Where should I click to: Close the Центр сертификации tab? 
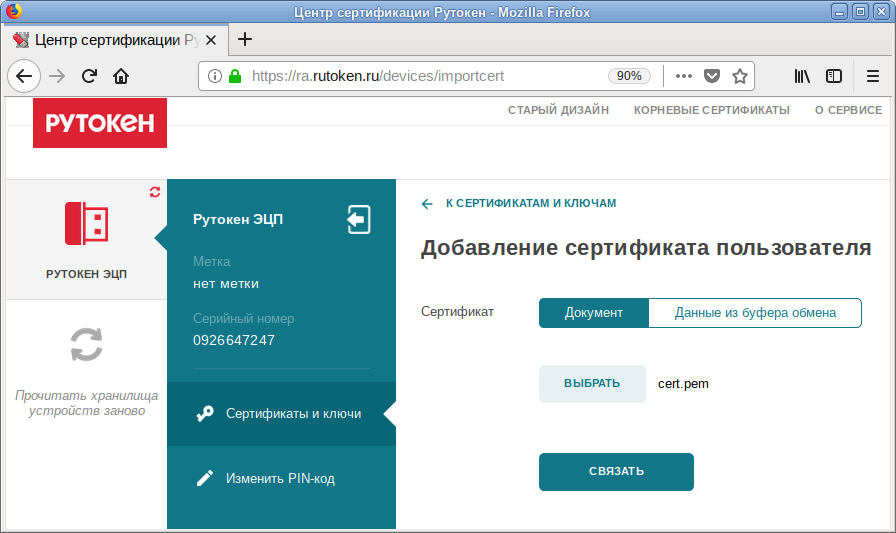[x=211, y=40]
